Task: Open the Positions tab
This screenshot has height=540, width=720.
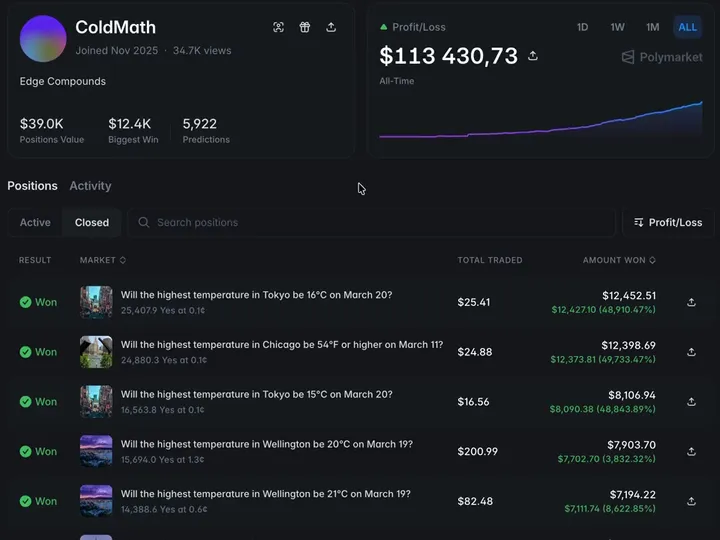Action: [32, 186]
